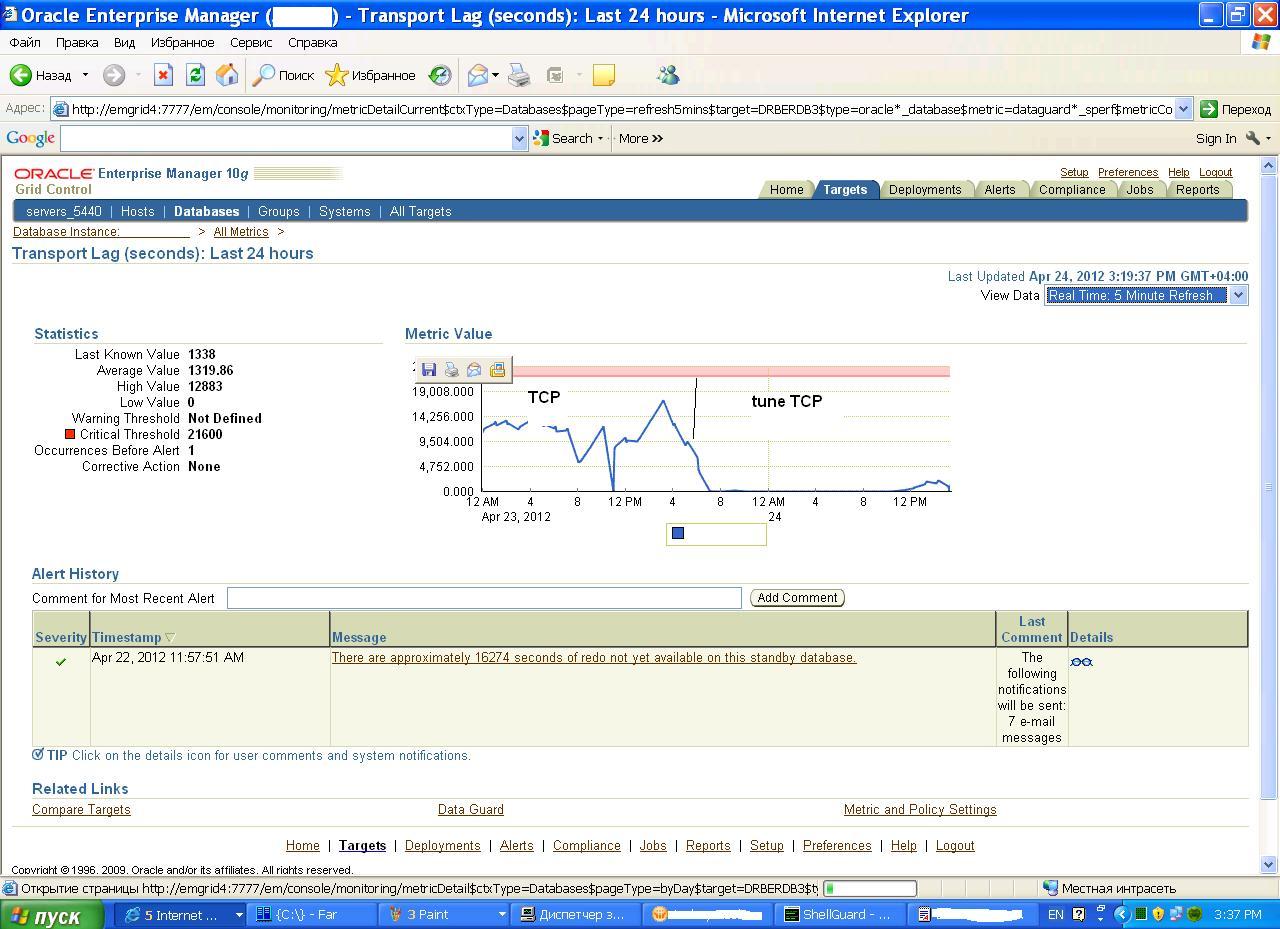Open Metric and Policy Settings link
The width and height of the screenshot is (1280, 929).
click(x=920, y=810)
